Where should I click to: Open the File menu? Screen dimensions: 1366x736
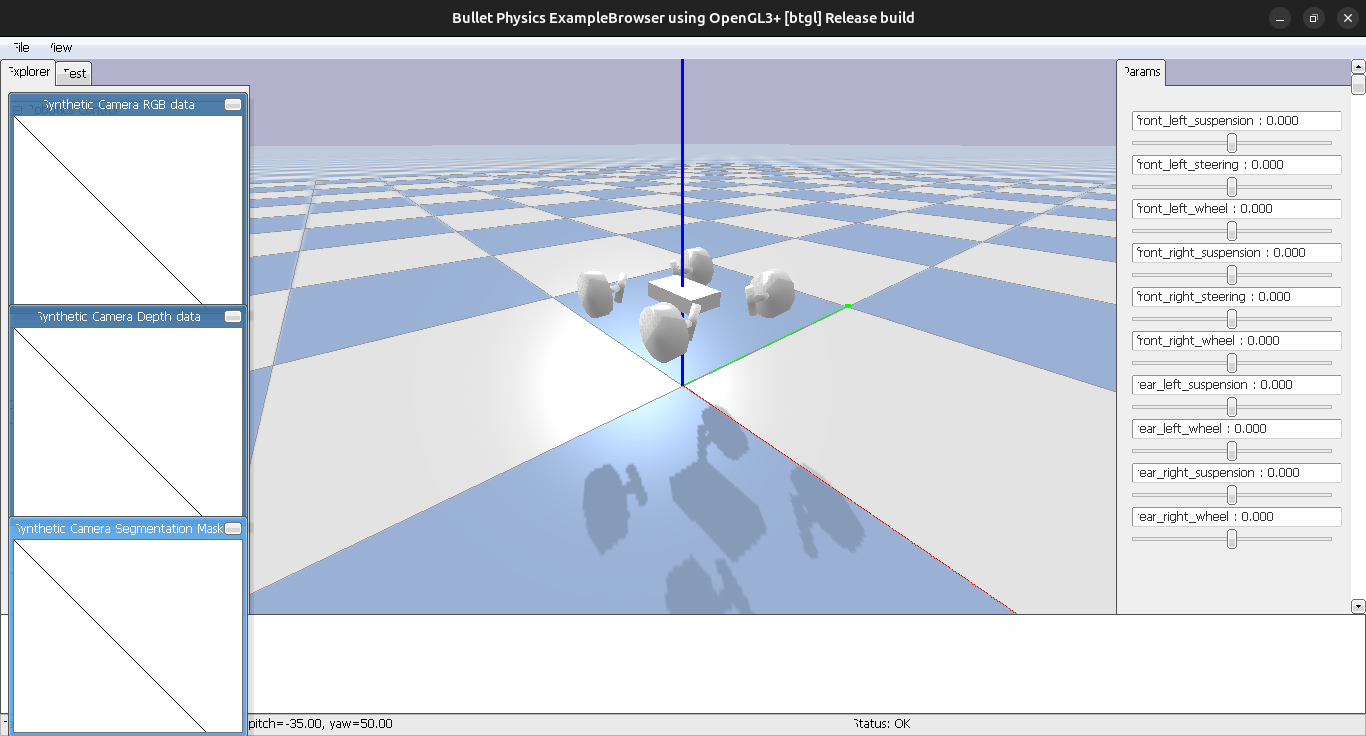click(20, 47)
